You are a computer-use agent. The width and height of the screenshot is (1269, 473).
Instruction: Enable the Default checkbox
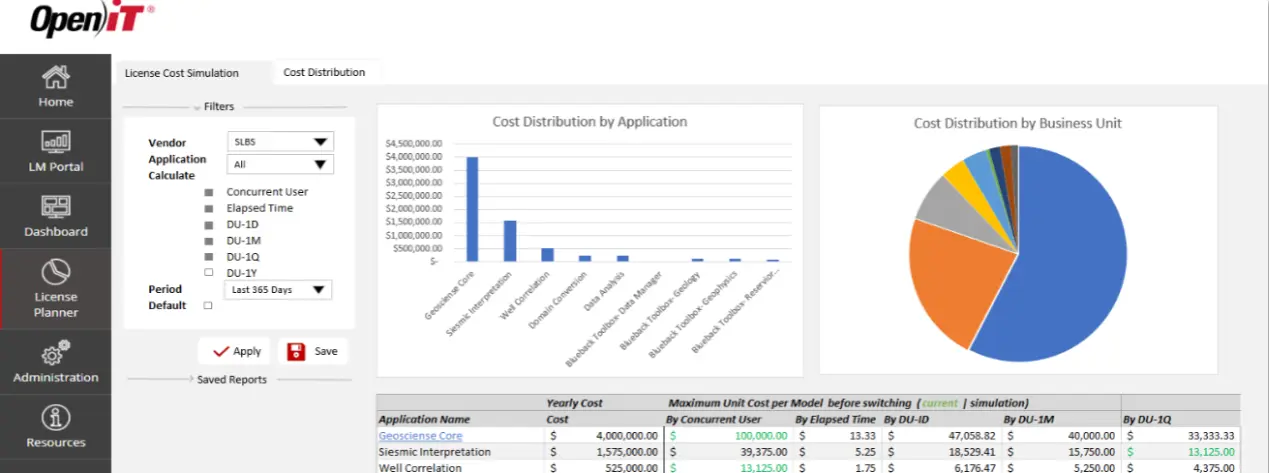pyautogui.click(x=209, y=306)
